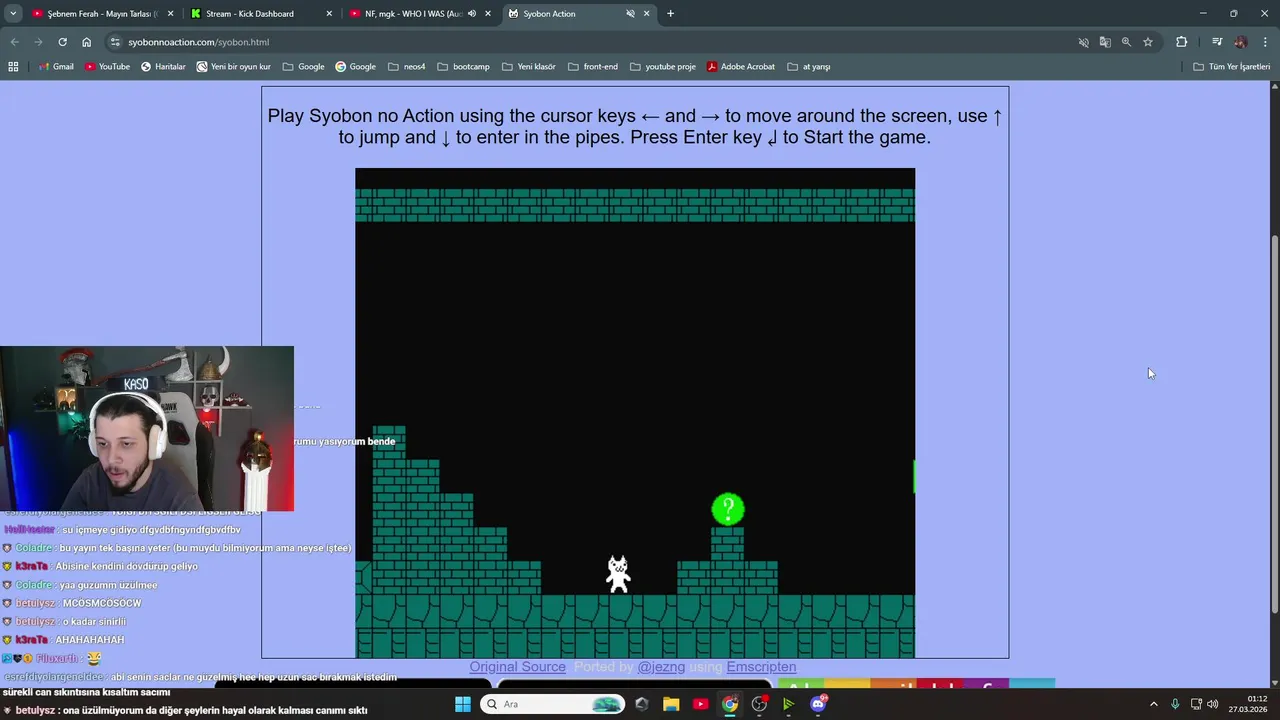Image resolution: width=1280 pixels, height=720 pixels.
Task: Open the @jezng link
Action: pyautogui.click(x=661, y=667)
